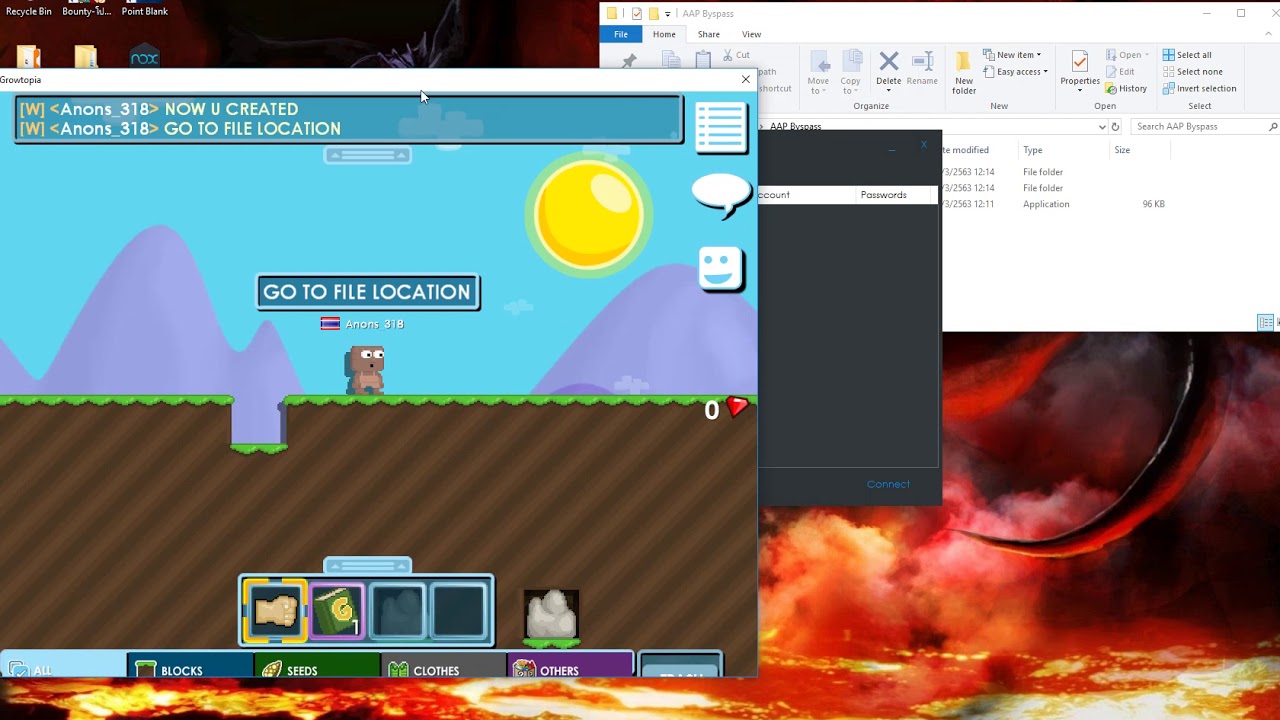The image size is (1280, 720).
Task: Select the green wrench book inventory item
Action: click(336, 609)
